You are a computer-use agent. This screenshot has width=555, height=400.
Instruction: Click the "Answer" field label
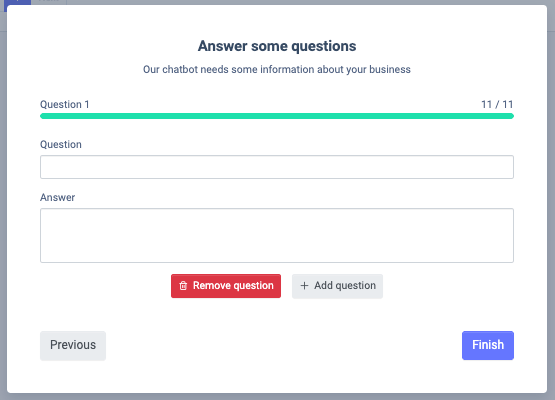click(57, 198)
